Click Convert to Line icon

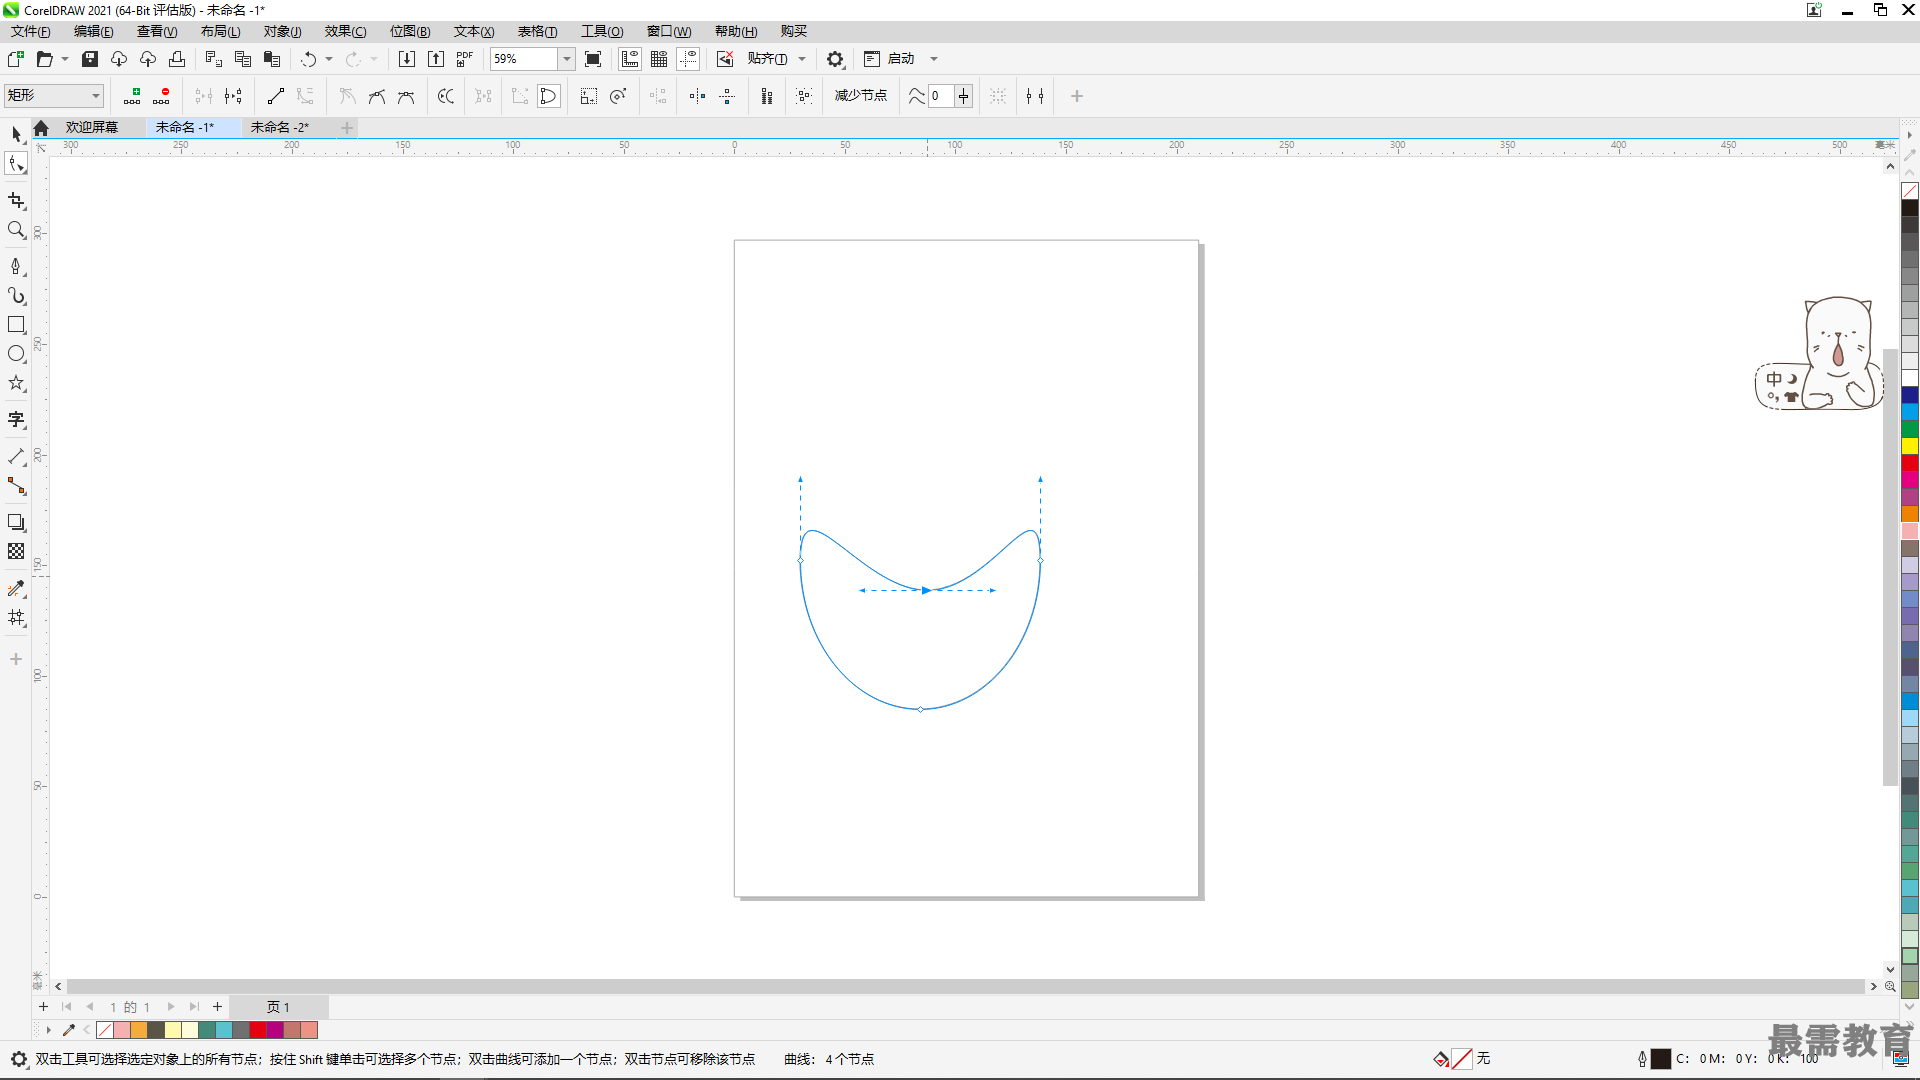click(276, 96)
